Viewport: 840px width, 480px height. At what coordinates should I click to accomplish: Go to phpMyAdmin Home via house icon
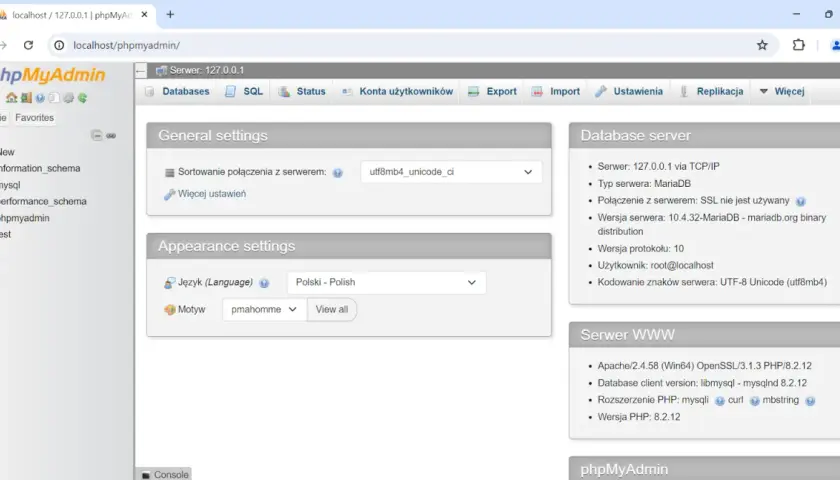11,98
